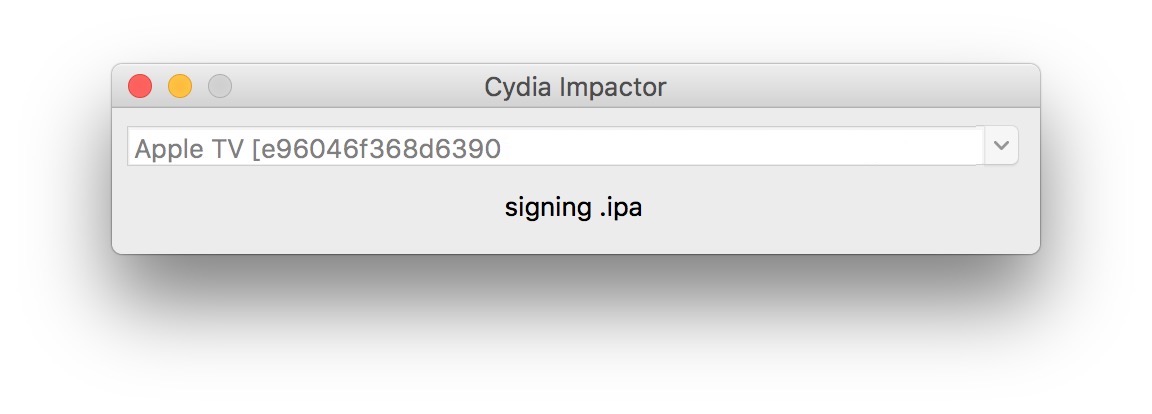The image size is (1152, 414).
Task: Click the word "Impactor" in the title bar
Action: coord(613,87)
